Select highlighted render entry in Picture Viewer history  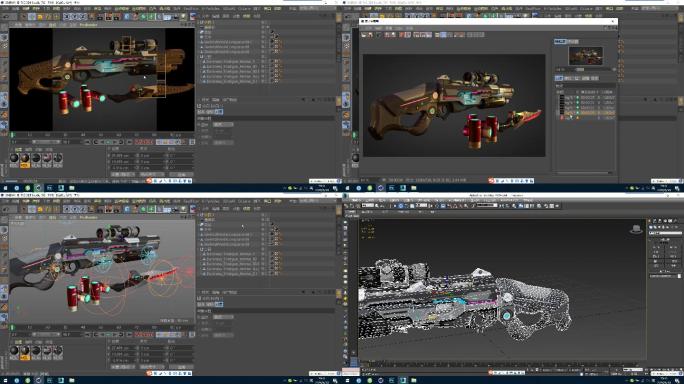[587, 113]
